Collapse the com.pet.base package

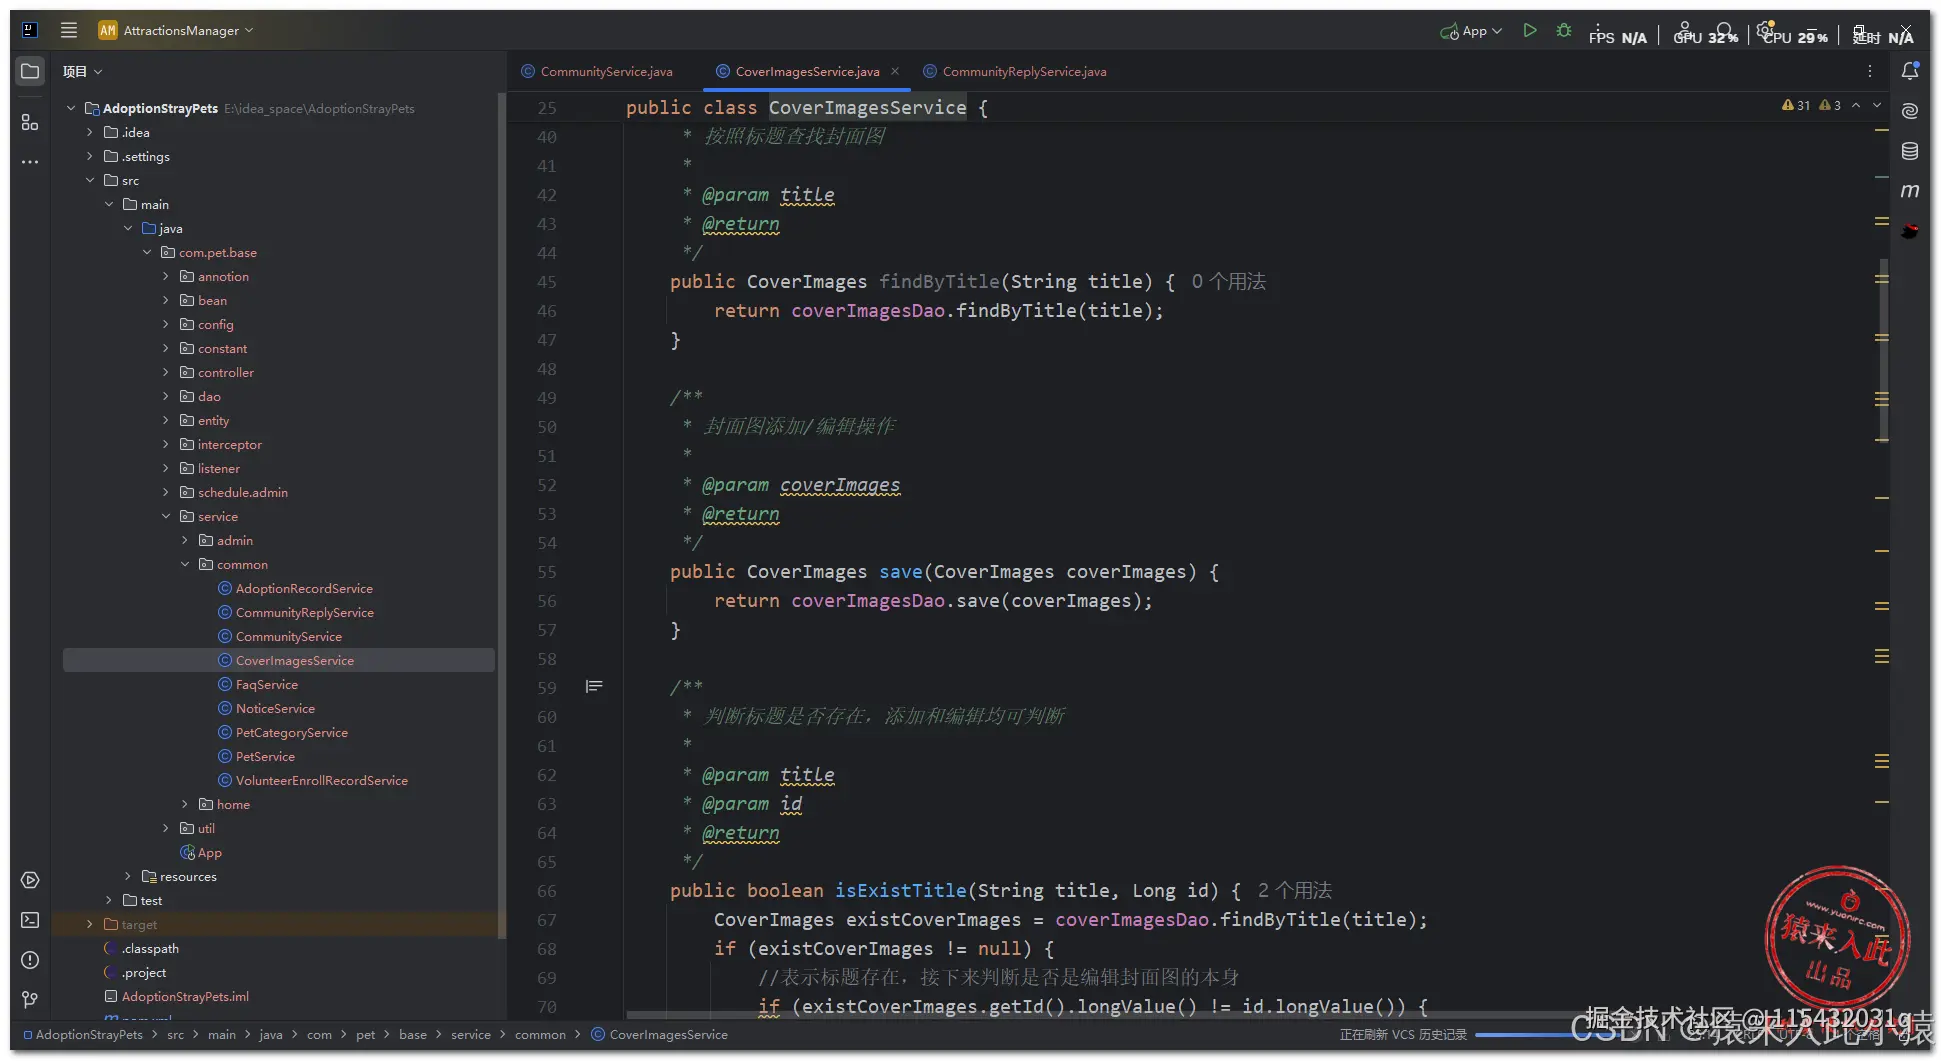[x=147, y=252]
